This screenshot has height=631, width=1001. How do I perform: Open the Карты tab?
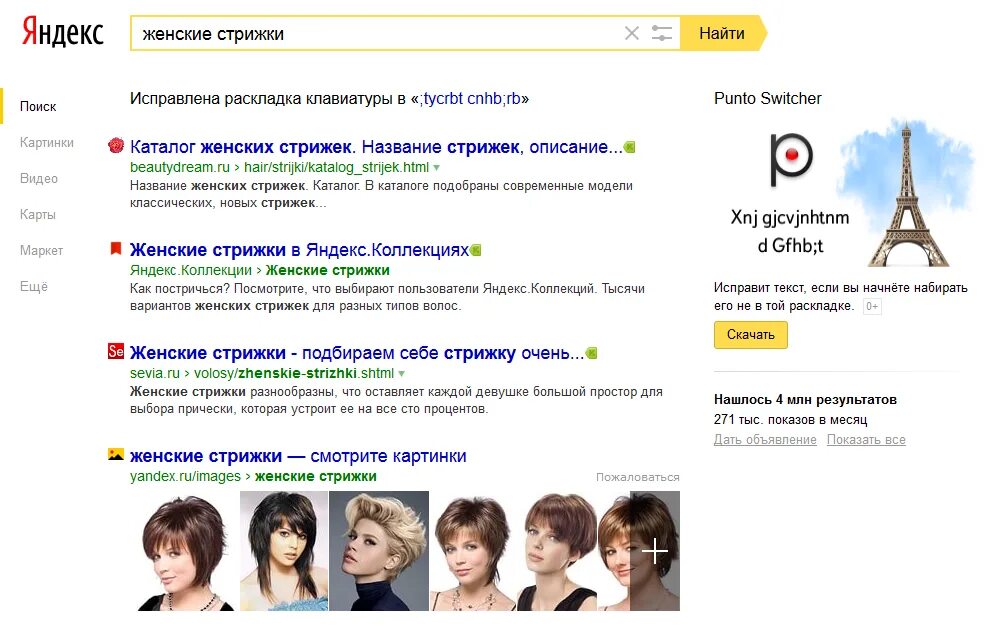coord(38,215)
